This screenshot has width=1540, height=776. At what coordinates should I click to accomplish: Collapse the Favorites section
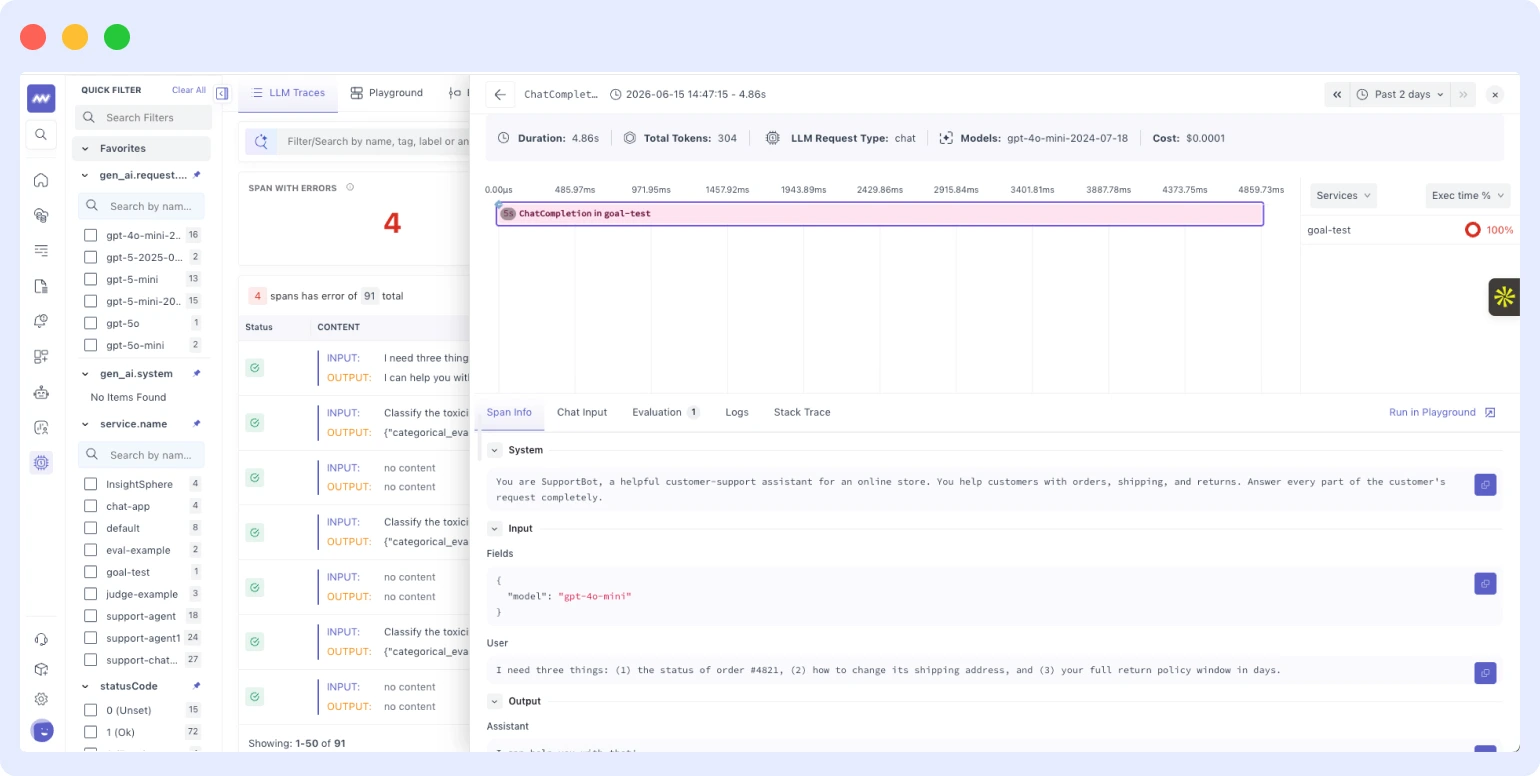[x=85, y=148]
